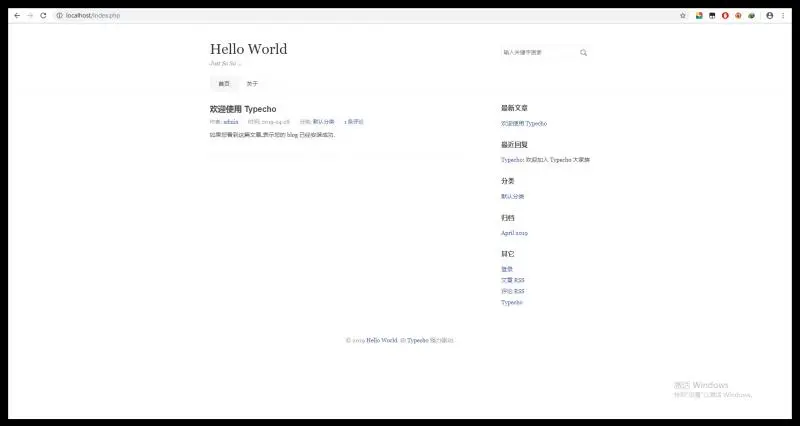Click the localhost address bar
The width and height of the screenshot is (800, 426).
pyautogui.click(x=365, y=16)
